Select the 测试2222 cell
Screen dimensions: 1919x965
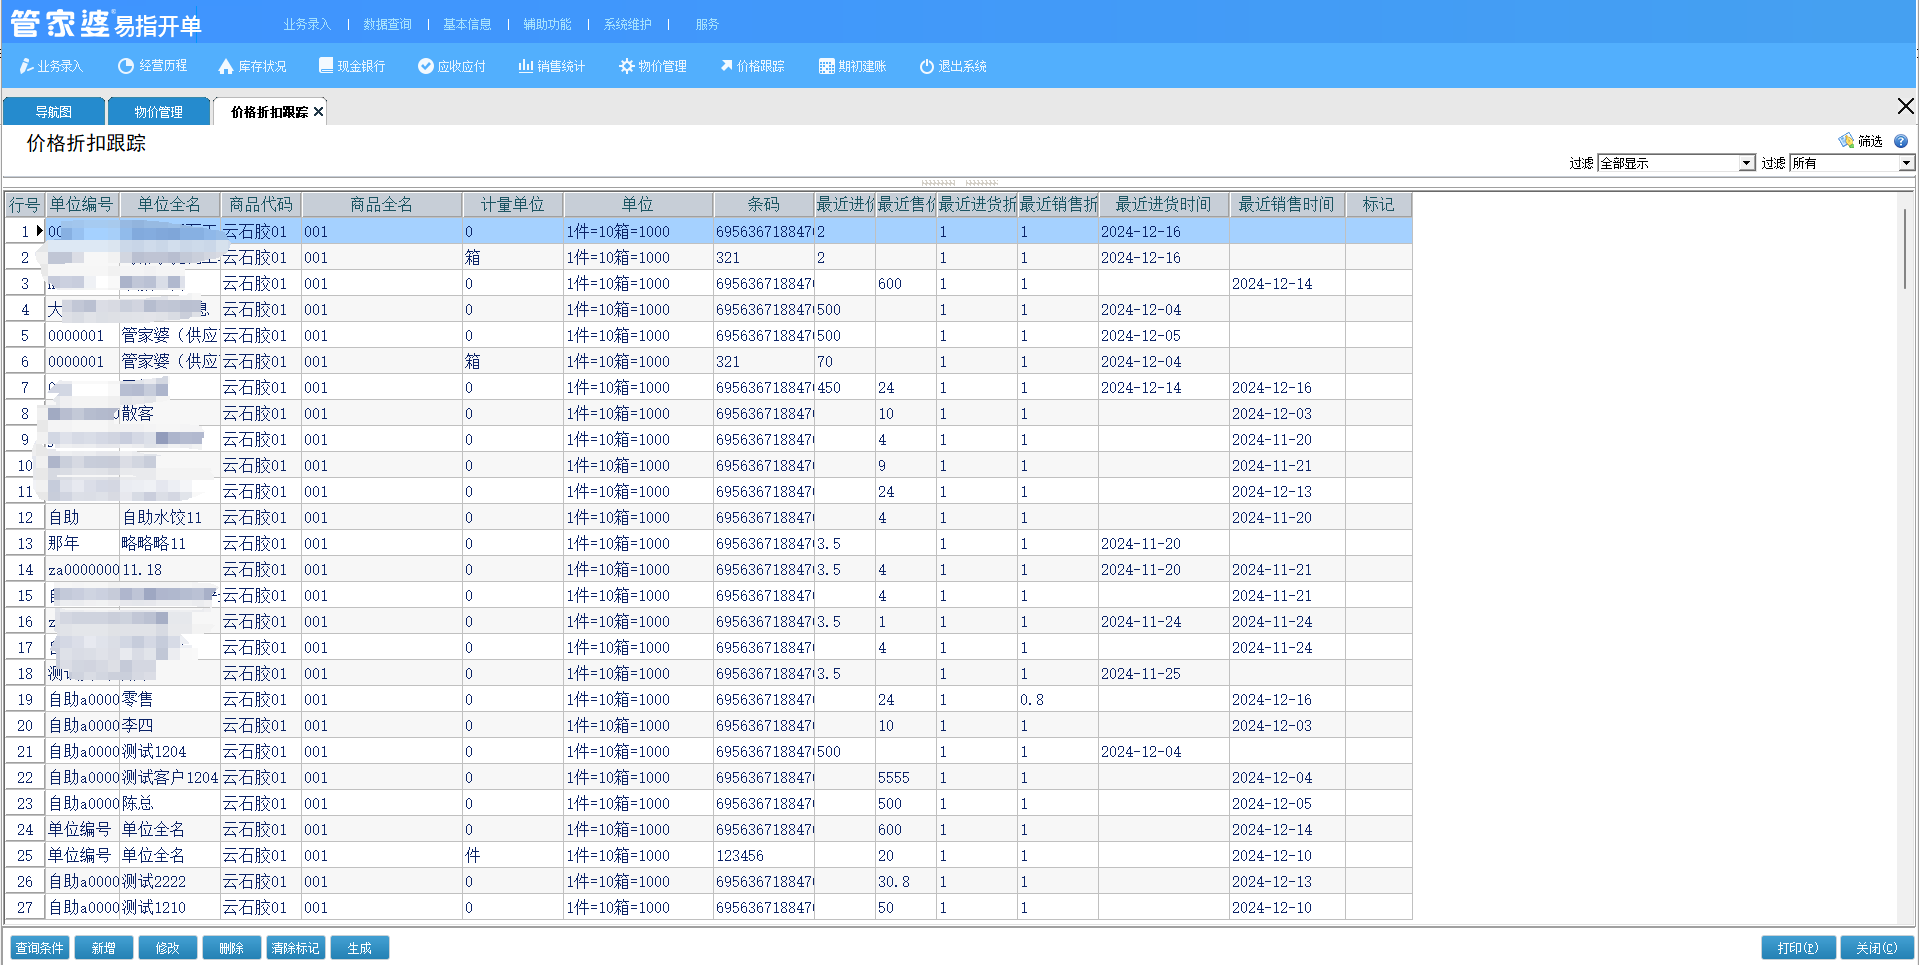169,882
